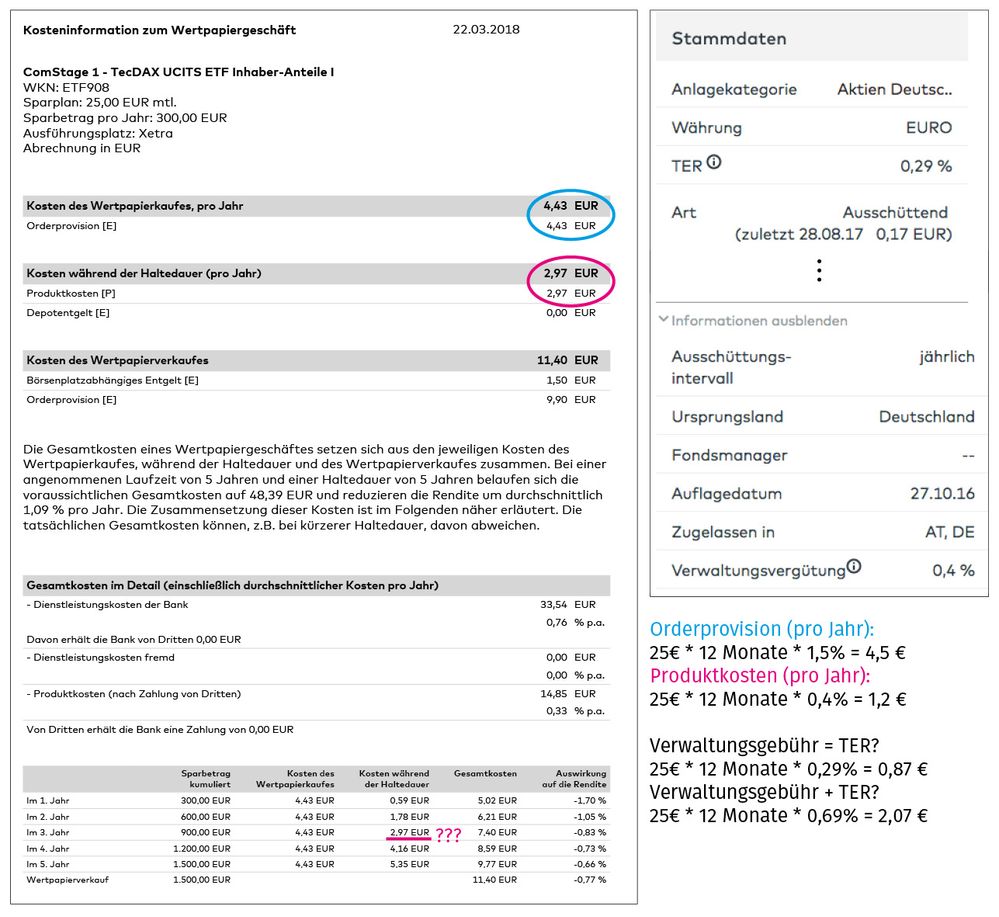Click the info icon beside Verwaltungsvergütung
This screenshot has width=999, height=917.
(x=853, y=567)
